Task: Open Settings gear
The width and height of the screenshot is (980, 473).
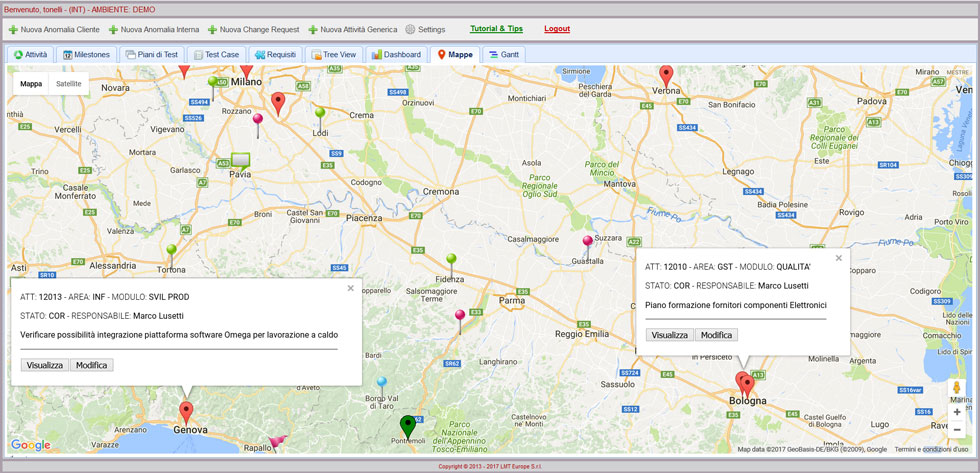Action: tap(410, 29)
